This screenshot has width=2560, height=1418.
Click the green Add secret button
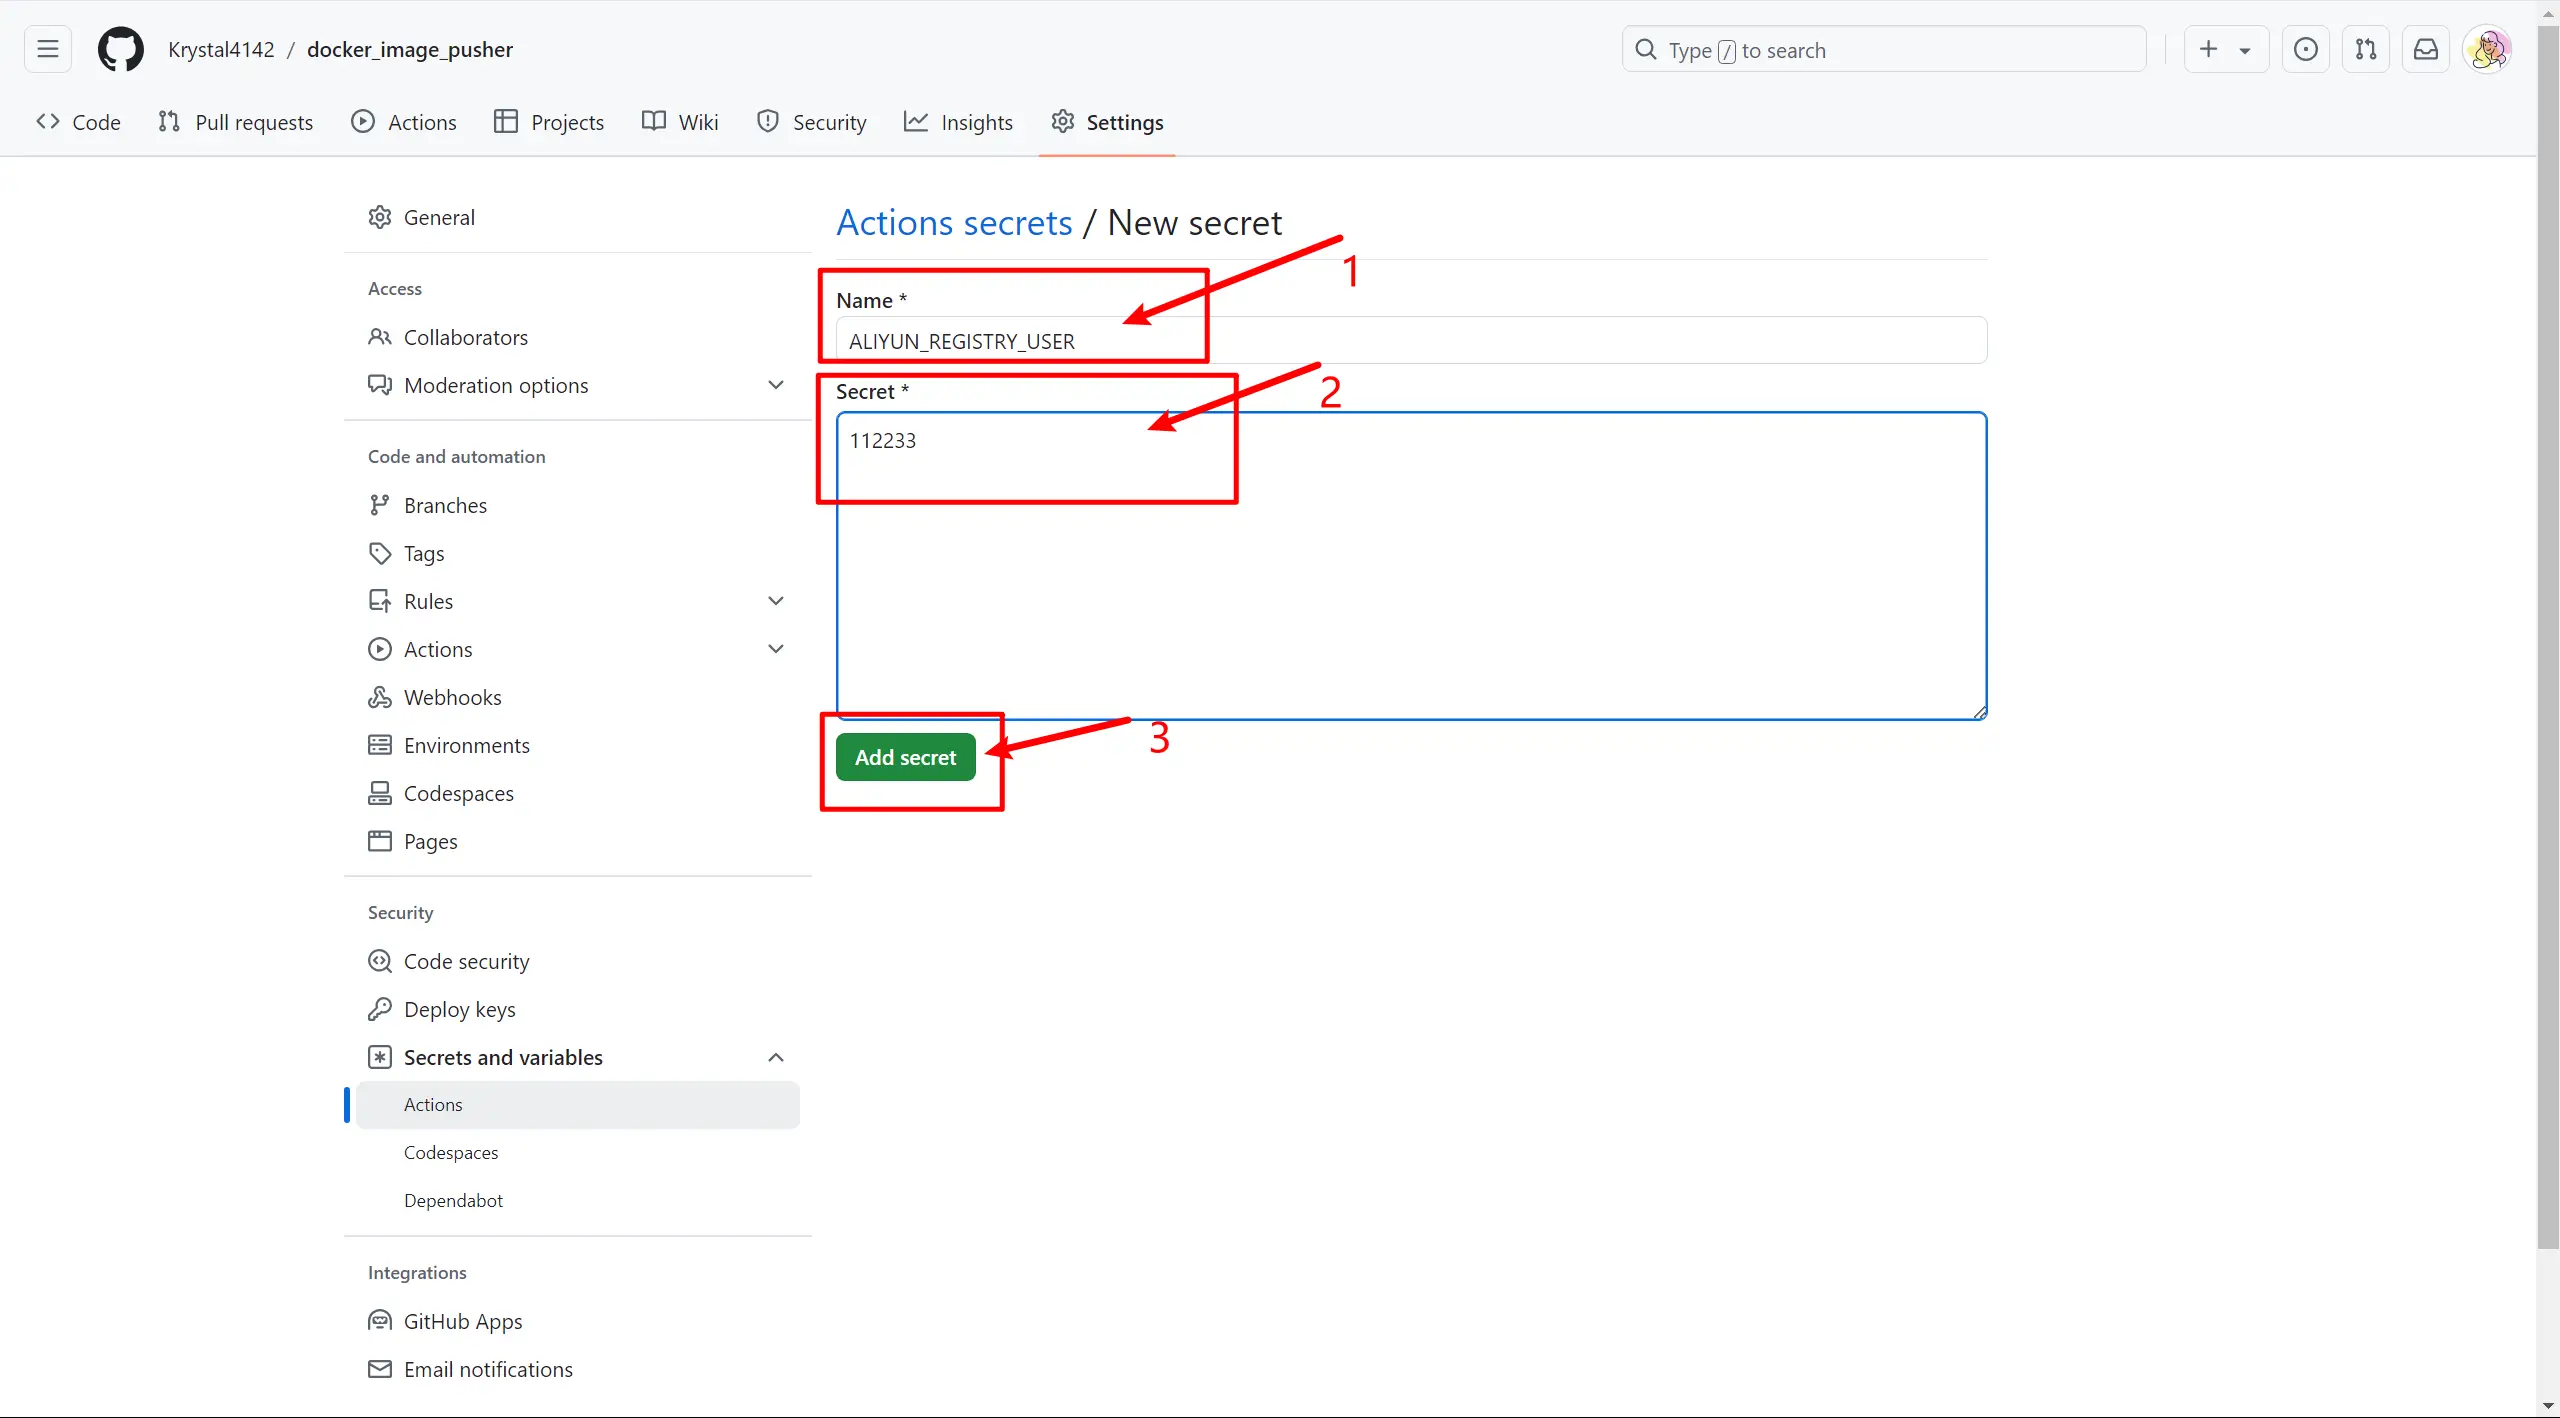[x=905, y=757]
